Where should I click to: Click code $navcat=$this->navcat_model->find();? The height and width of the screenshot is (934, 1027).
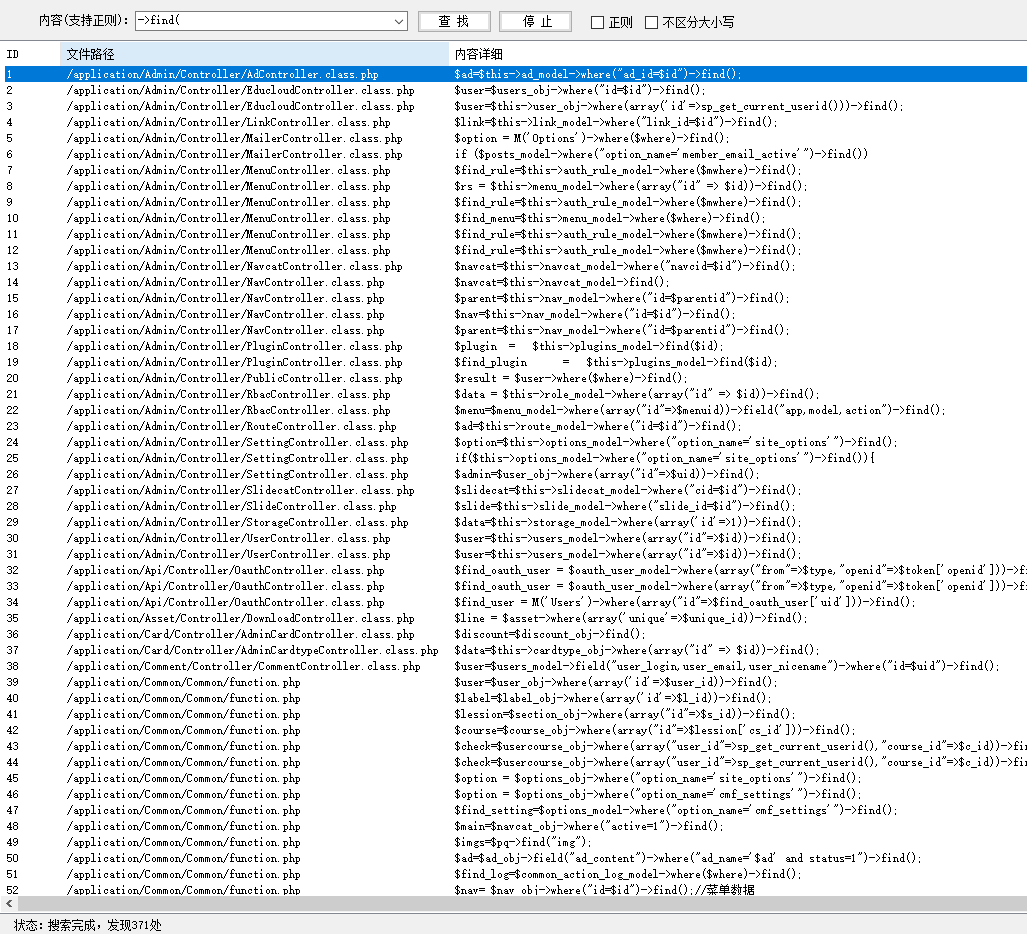click(x=561, y=282)
